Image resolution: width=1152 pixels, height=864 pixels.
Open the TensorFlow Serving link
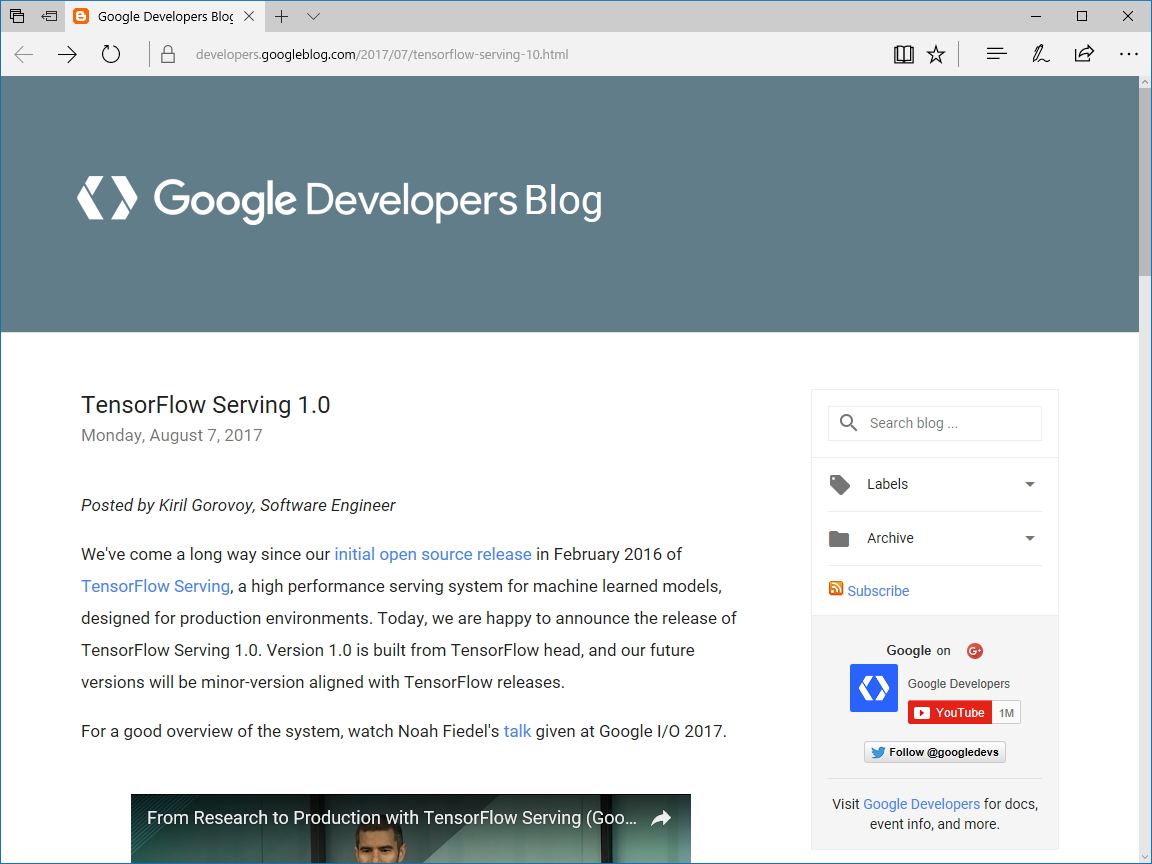(x=155, y=586)
